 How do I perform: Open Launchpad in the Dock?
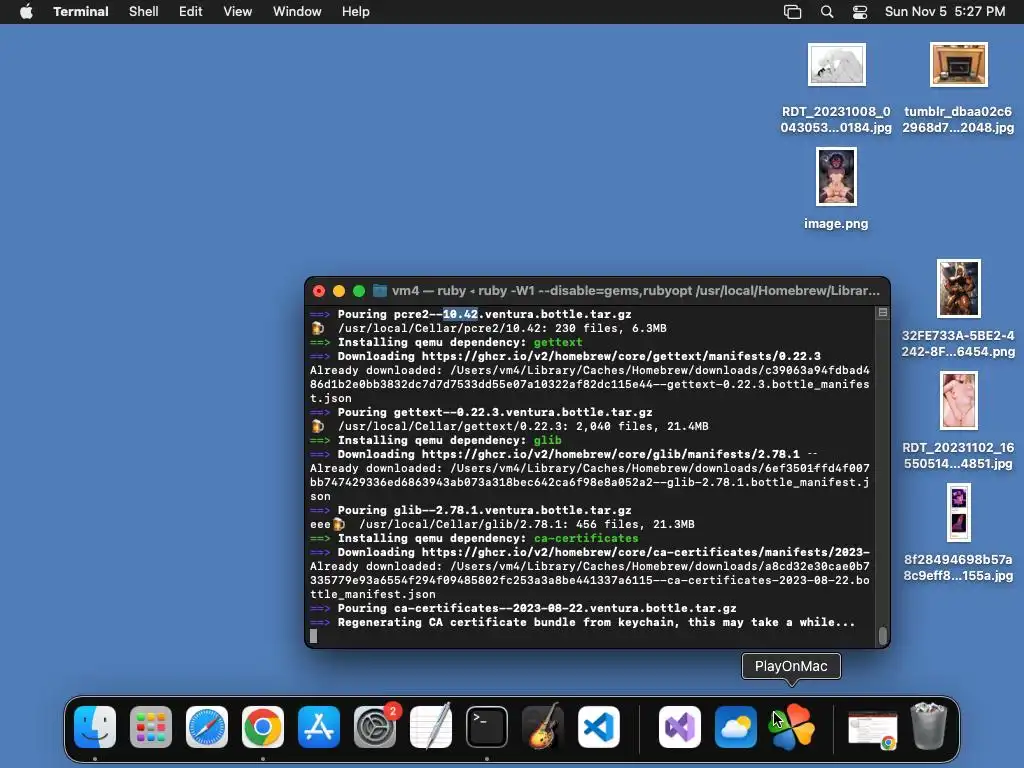tap(151, 727)
